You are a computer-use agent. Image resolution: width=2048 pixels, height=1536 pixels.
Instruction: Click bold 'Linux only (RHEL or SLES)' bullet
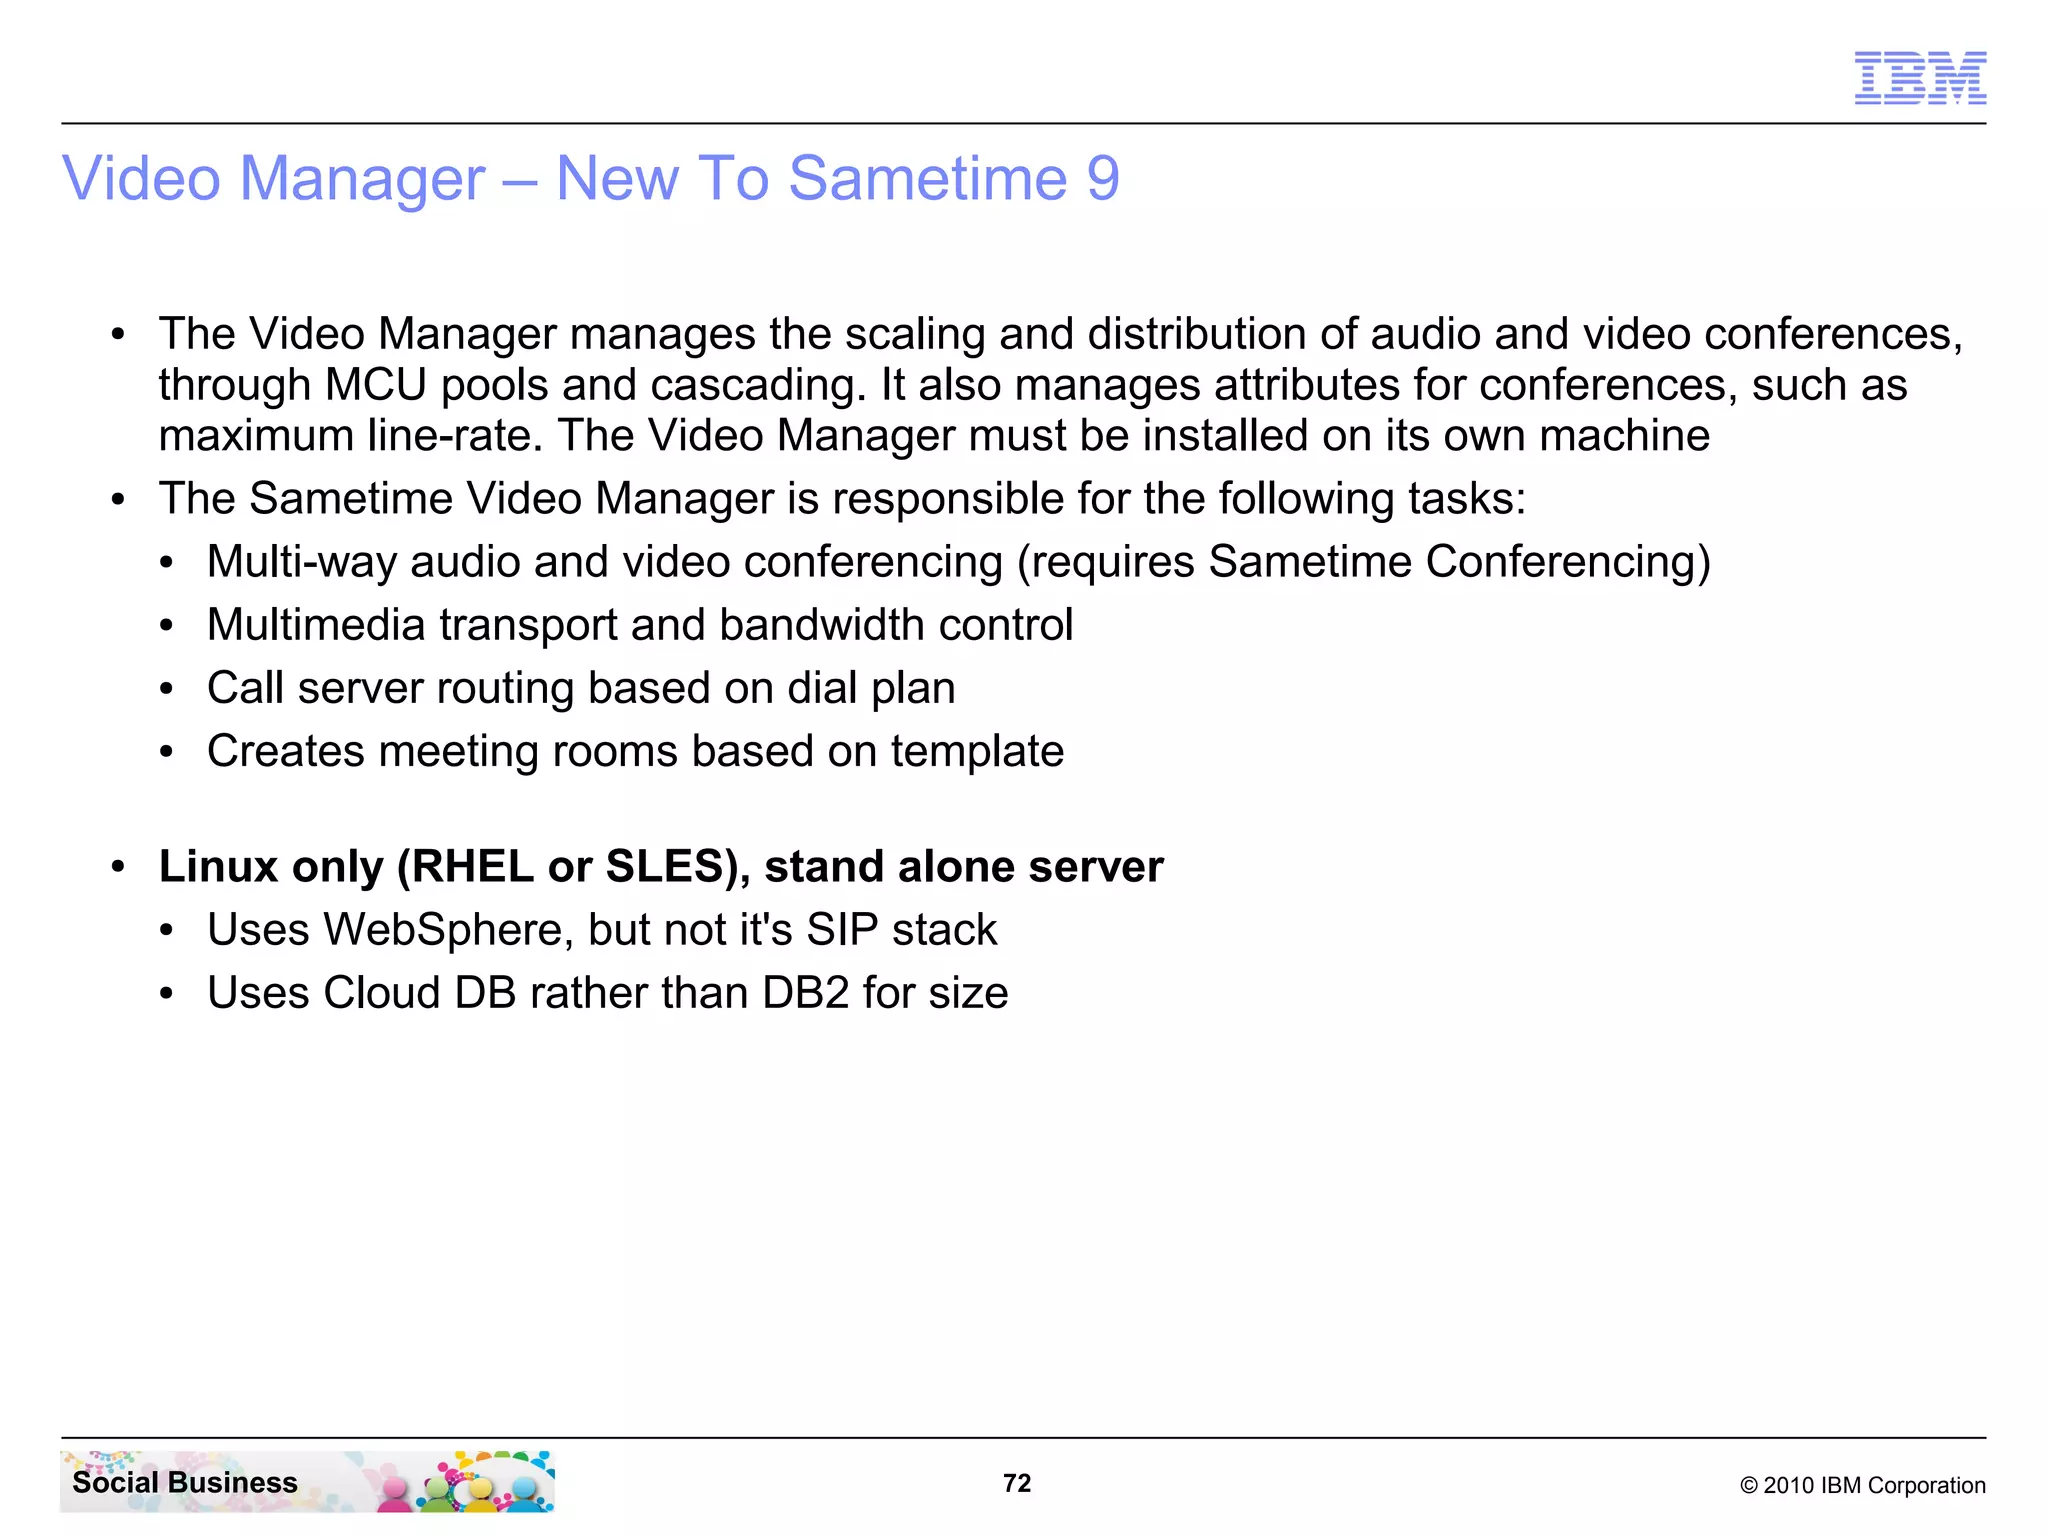pos(661,866)
